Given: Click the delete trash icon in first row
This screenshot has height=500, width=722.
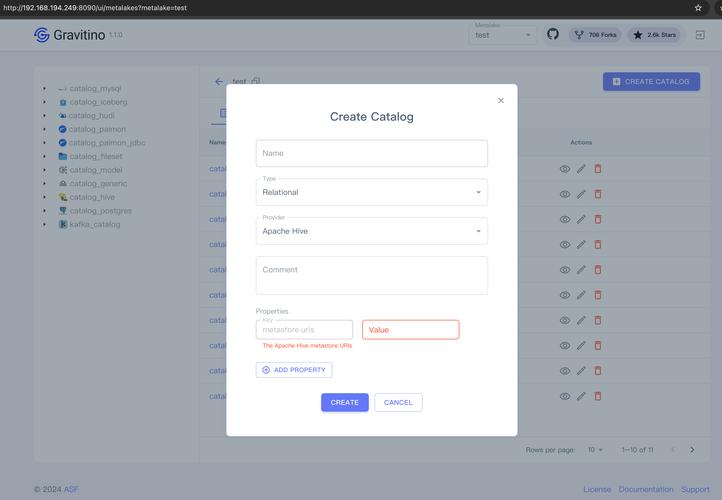Looking at the screenshot, I should point(598,169).
